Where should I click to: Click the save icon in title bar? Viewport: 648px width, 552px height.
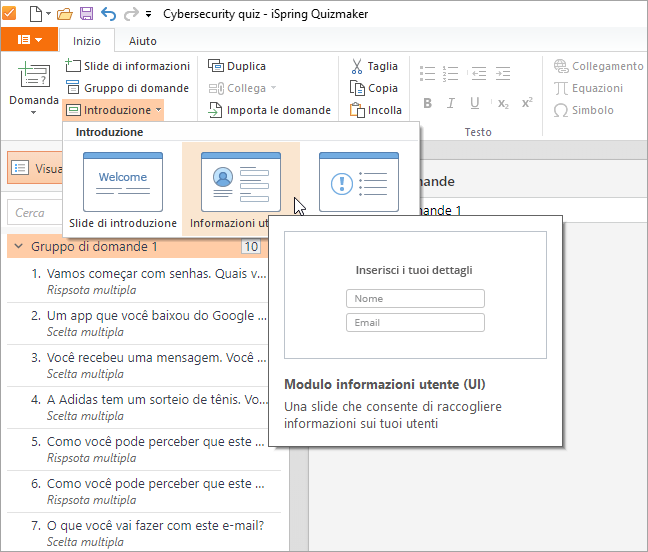(86, 14)
